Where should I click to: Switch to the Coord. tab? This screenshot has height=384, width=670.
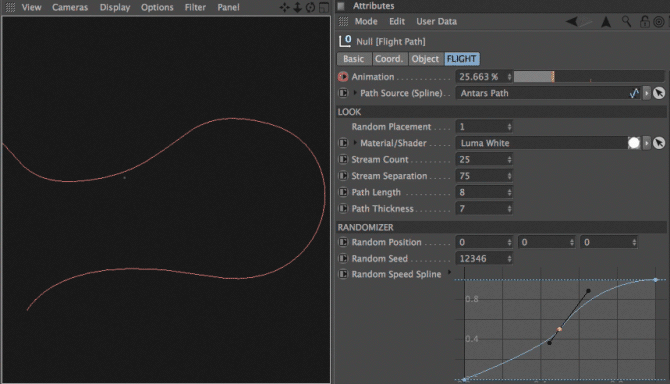(x=389, y=59)
